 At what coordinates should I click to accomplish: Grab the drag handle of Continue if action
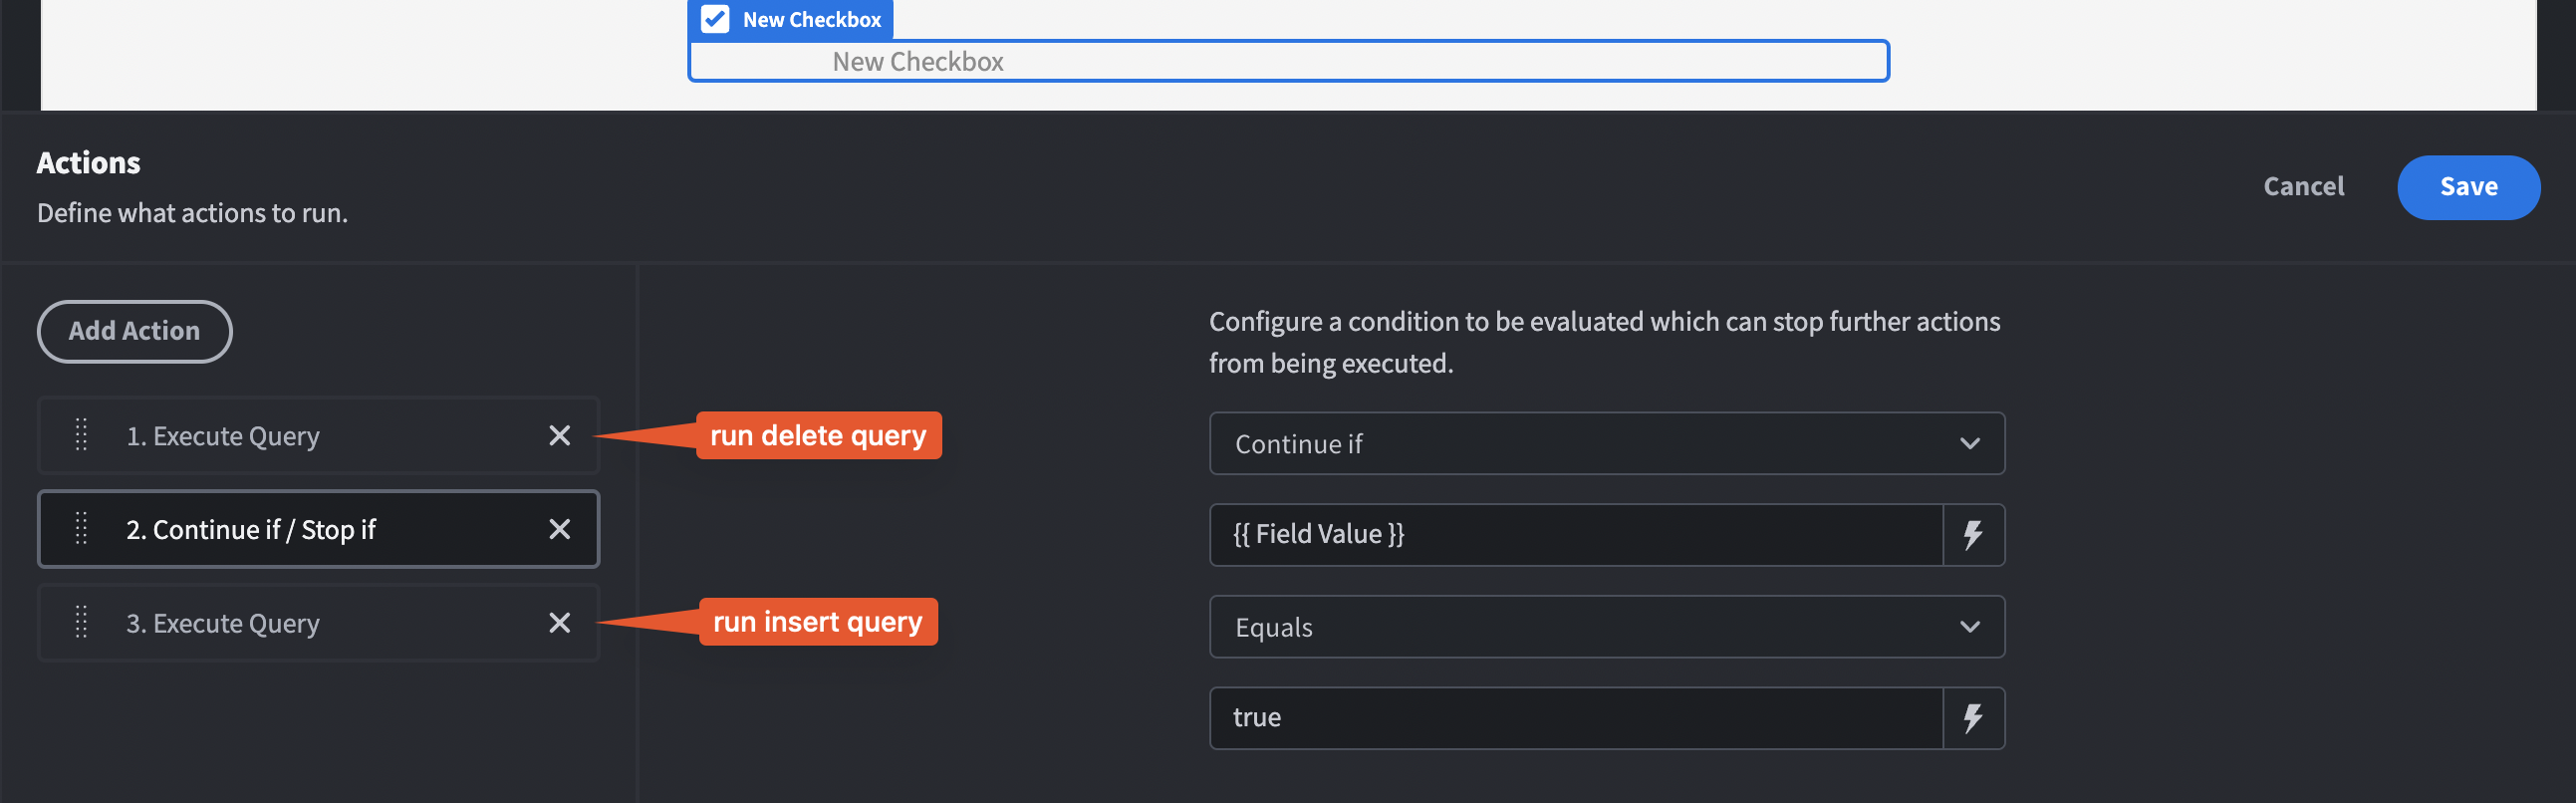pyautogui.click(x=80, y=529)
